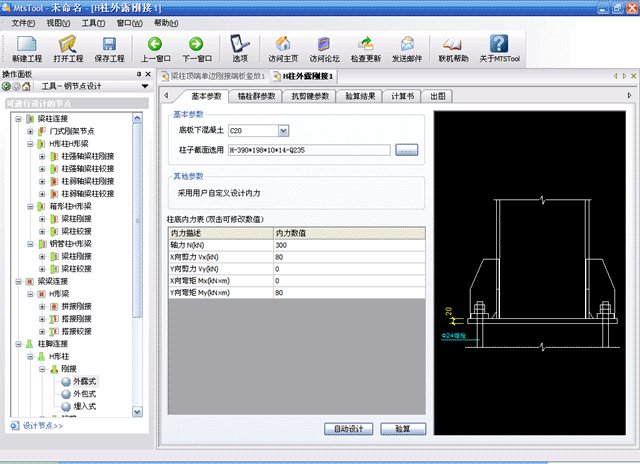This screenshot has height=464, width=640.
Task: Expand the 门式刚架节点 tree node
Action: (x=30, y=131)
